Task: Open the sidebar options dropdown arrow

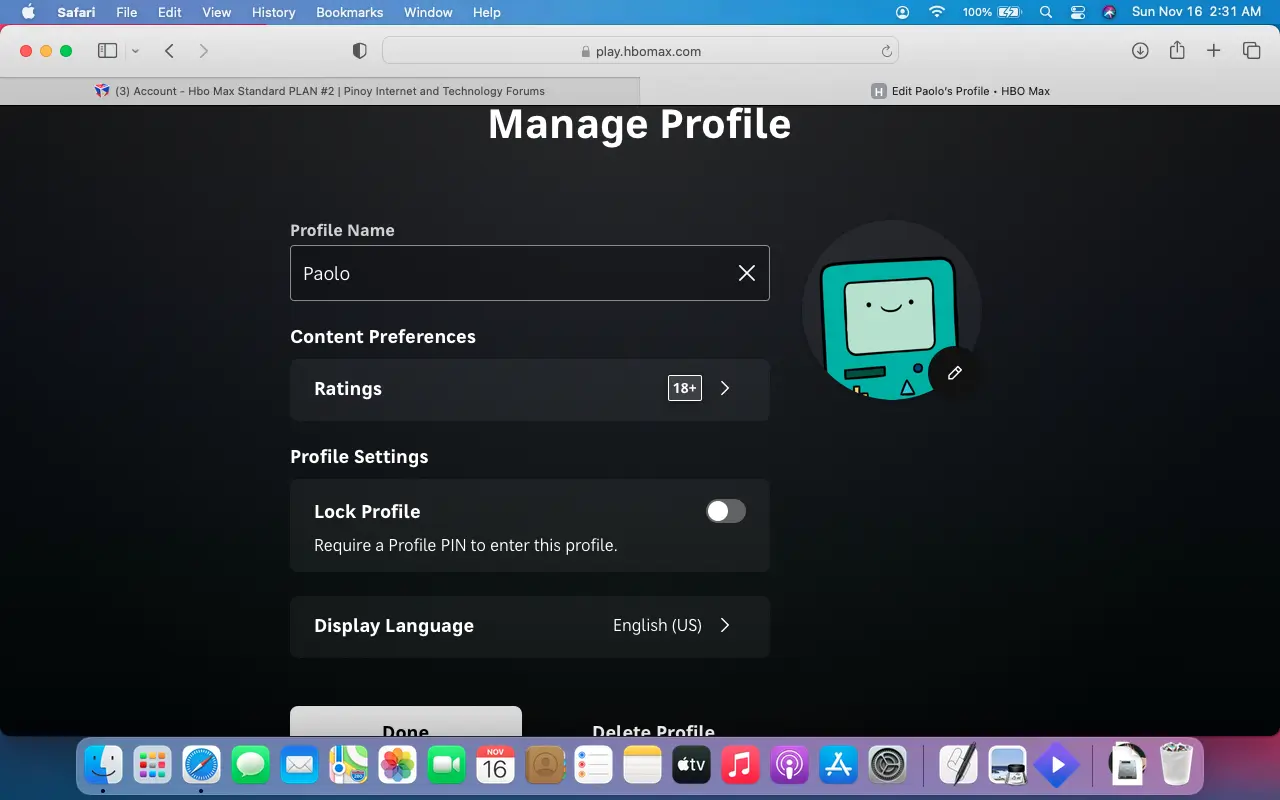Action: (136, 51)
